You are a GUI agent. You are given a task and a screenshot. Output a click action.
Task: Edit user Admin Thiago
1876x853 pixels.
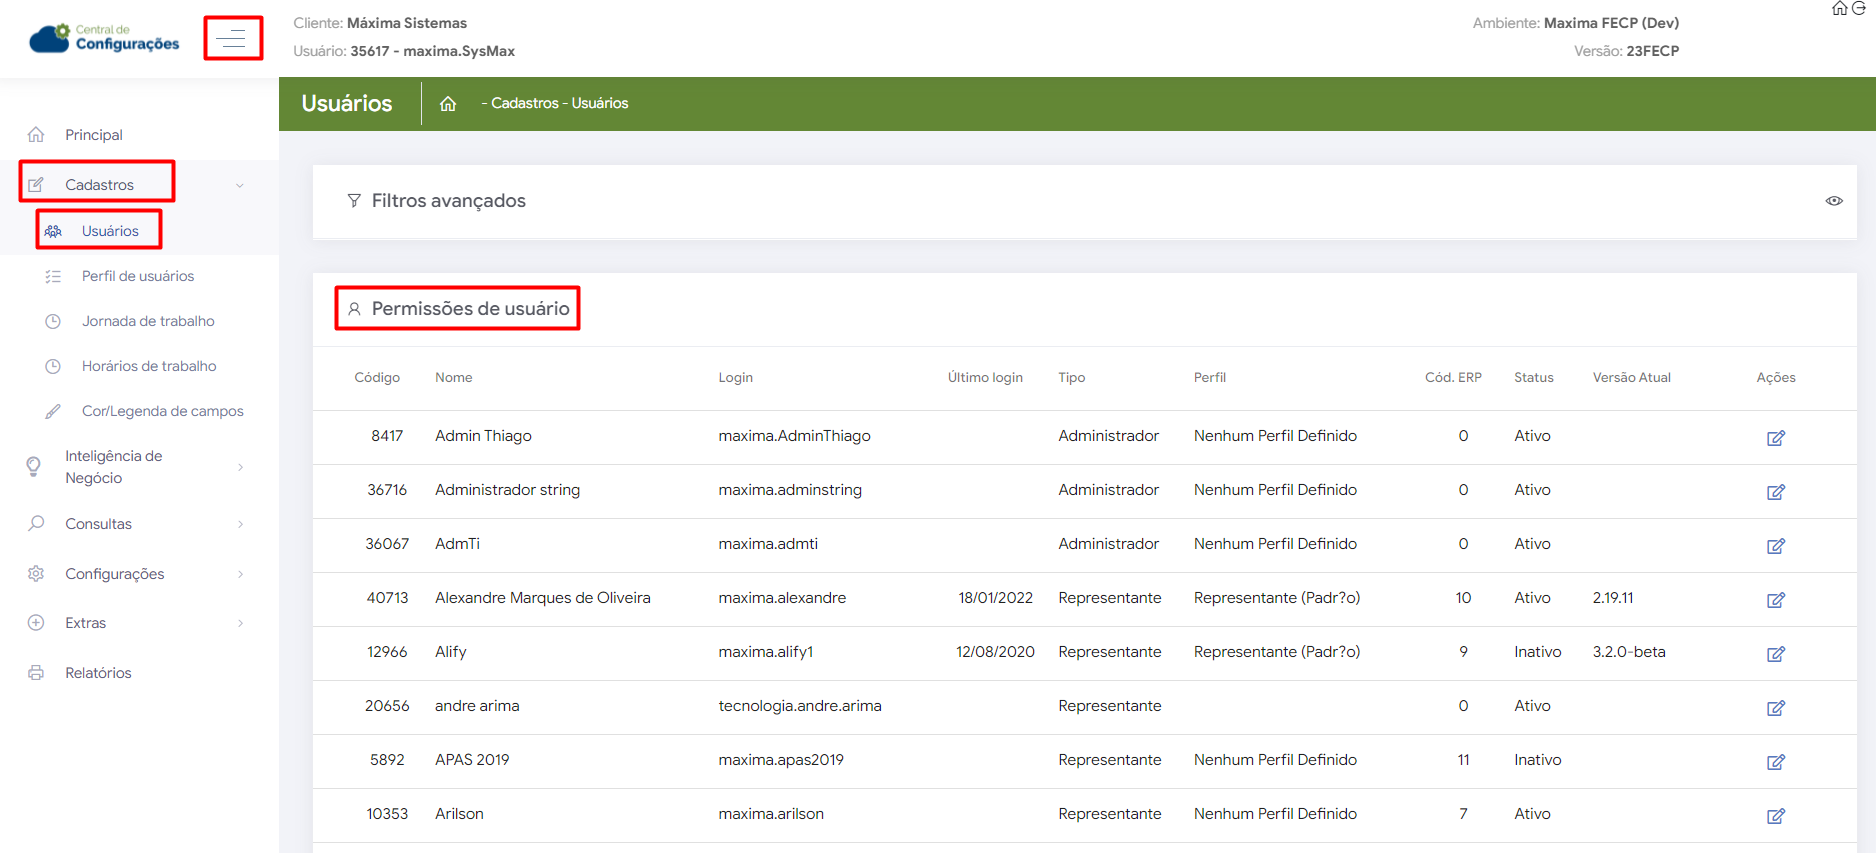pos(1775,438)
